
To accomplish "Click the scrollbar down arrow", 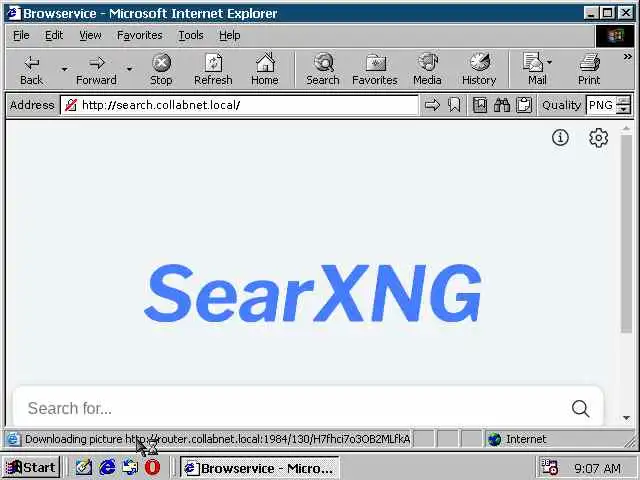I will [x=626, y=418].
